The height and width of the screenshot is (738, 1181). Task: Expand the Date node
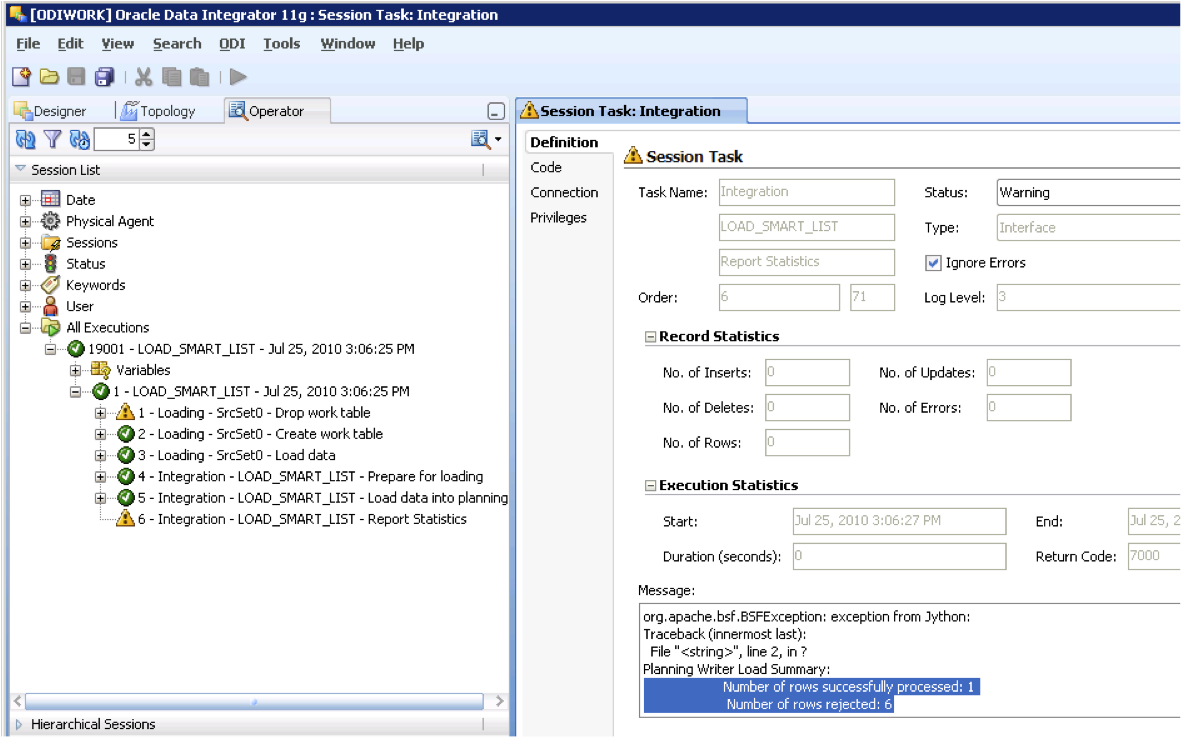(26, 200)
